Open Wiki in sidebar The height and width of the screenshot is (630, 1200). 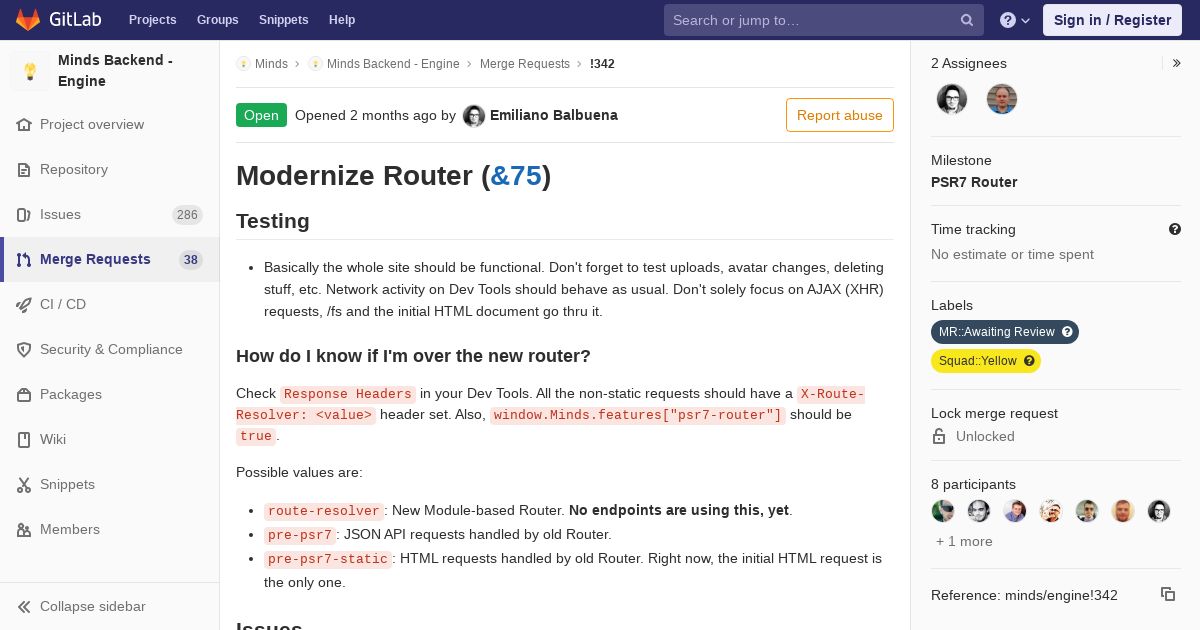pos(53,439)
